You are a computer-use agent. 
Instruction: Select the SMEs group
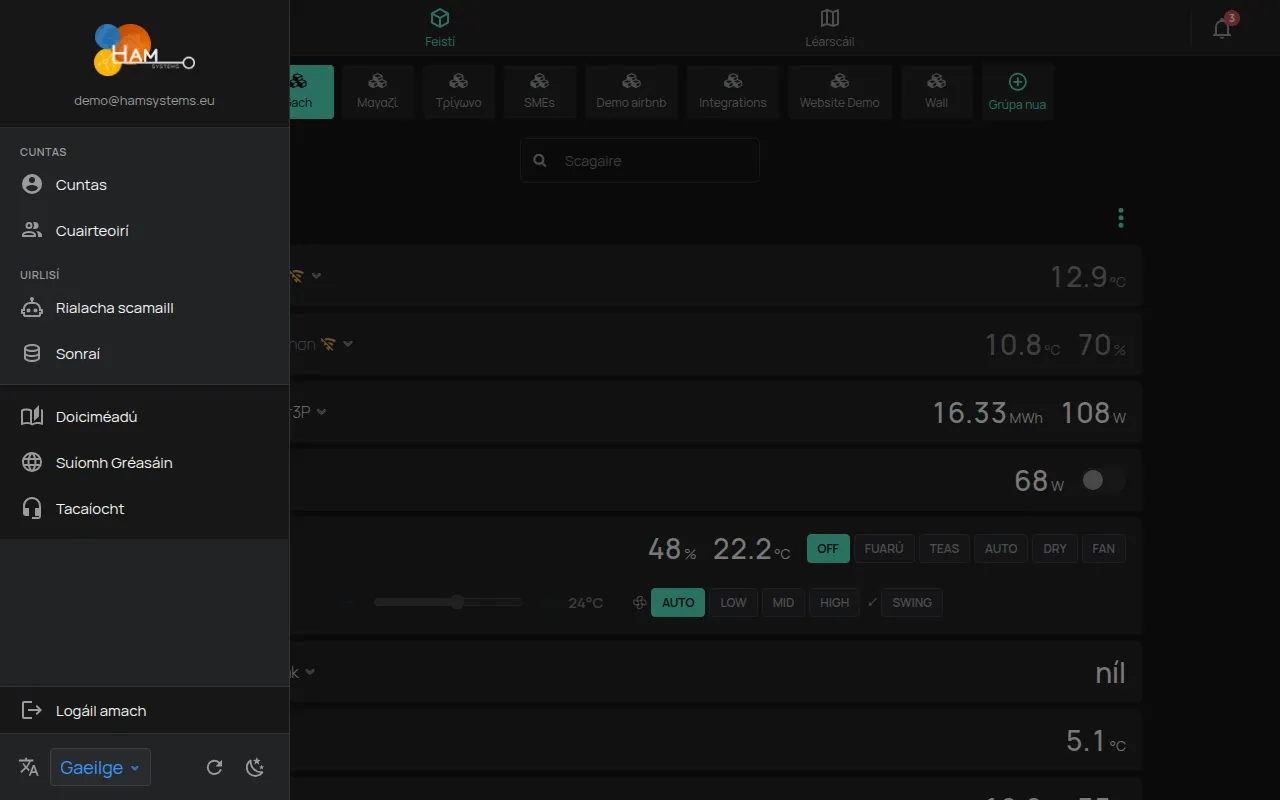[x=539, y=92]
